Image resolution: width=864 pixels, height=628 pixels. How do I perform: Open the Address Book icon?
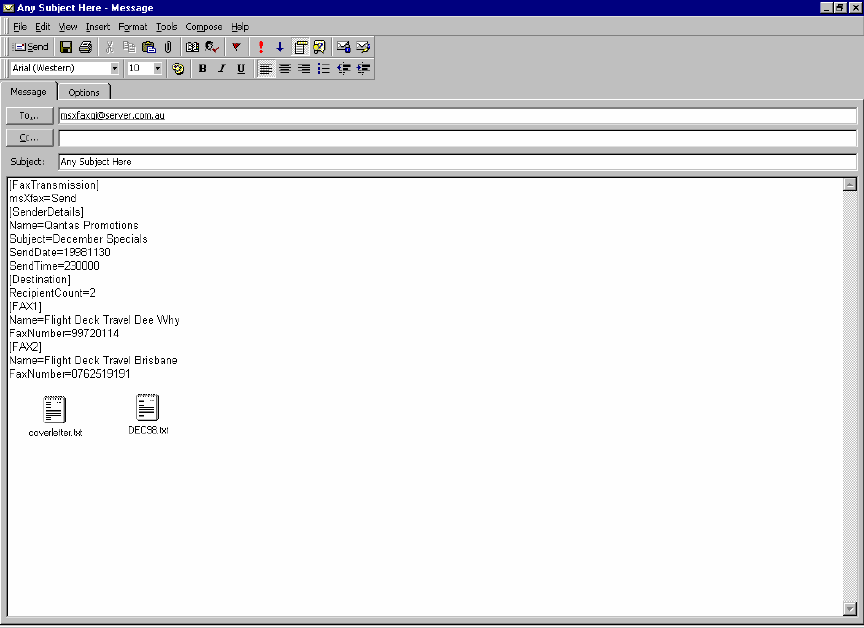(x=192, y=47)
